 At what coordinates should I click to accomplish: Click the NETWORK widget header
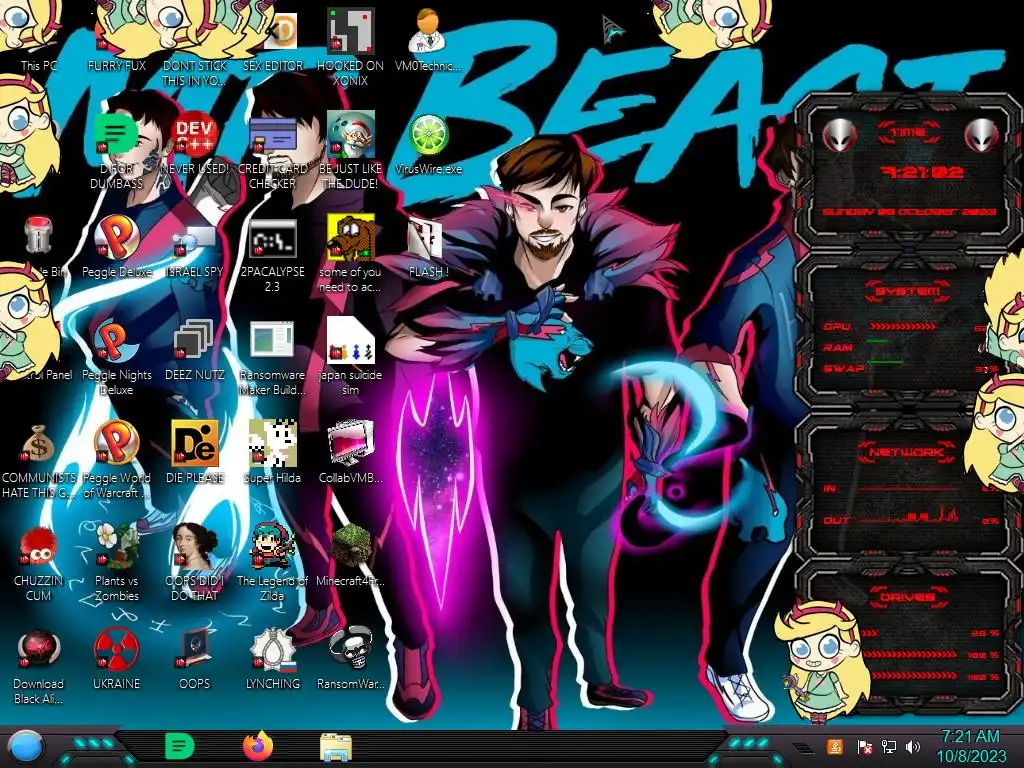click(x=906, y=452)
